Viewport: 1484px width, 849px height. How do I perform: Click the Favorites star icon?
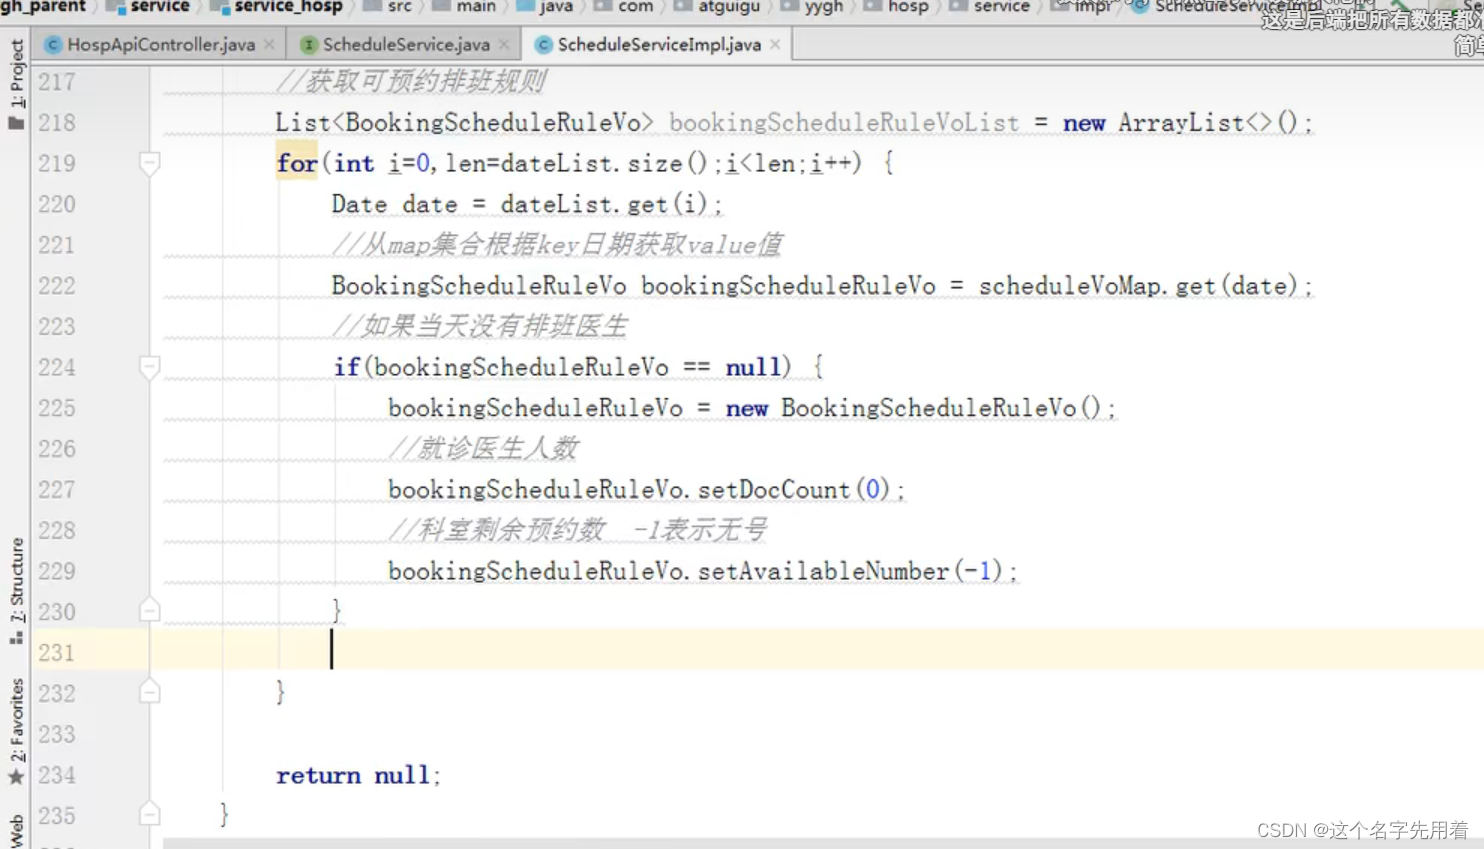(x=16, y=777)
